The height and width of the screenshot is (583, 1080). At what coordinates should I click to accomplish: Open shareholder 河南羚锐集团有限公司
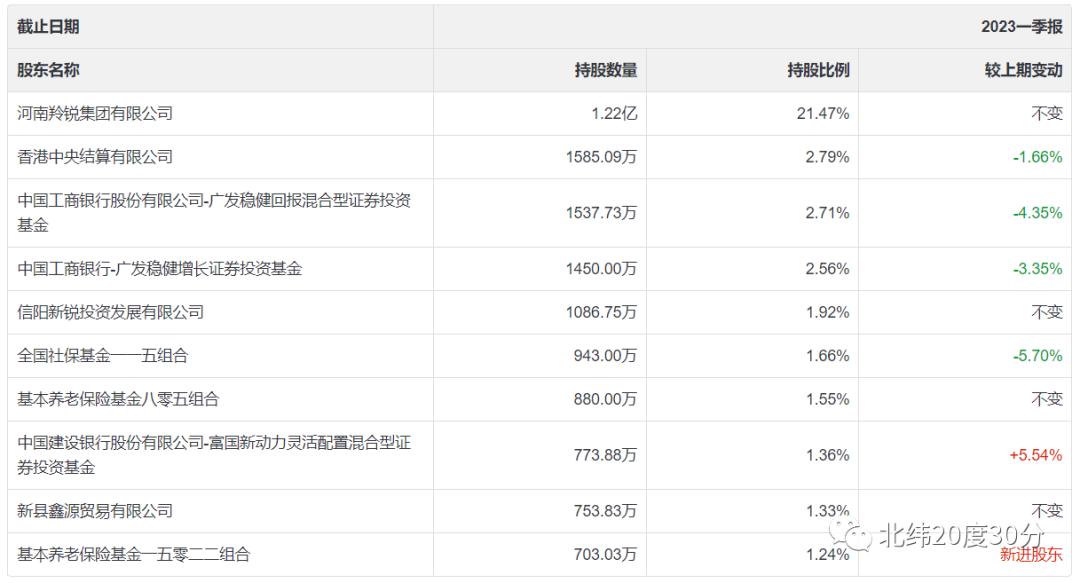[95, 113]
